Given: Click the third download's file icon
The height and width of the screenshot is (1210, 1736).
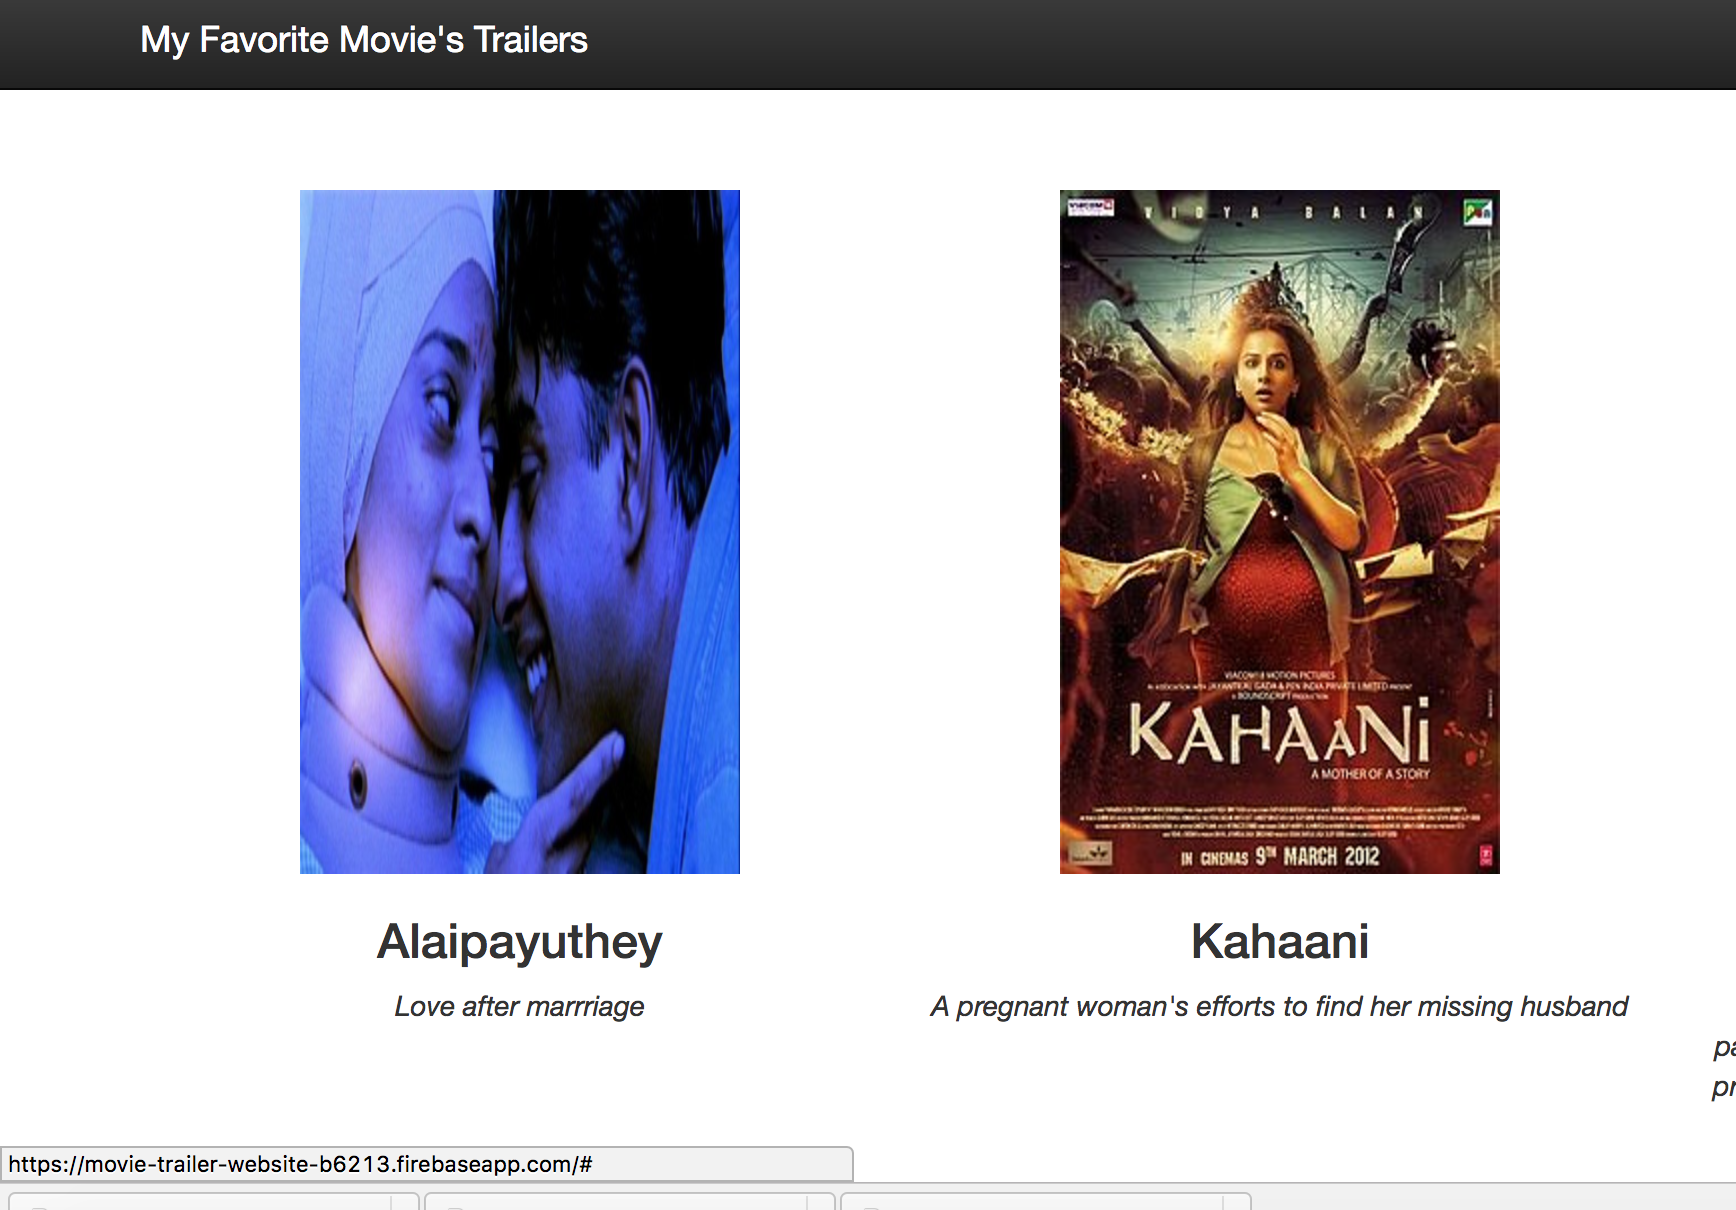Looking at the screenshot, I should [x=870, y=1206].
